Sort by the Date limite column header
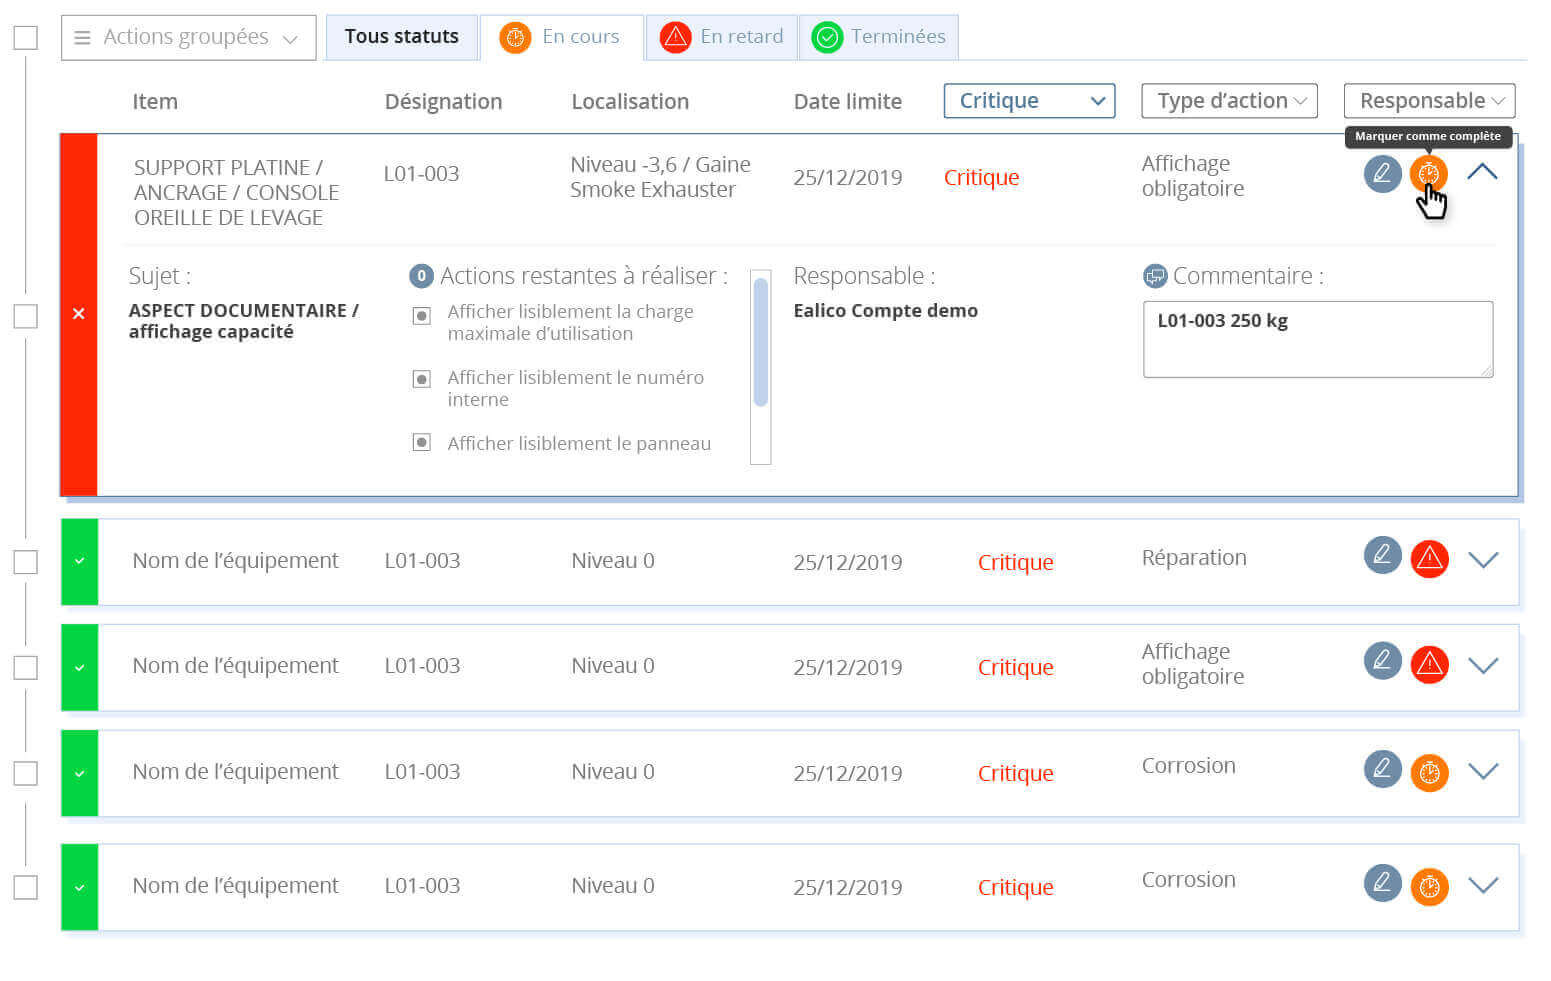 coord(847,102)
